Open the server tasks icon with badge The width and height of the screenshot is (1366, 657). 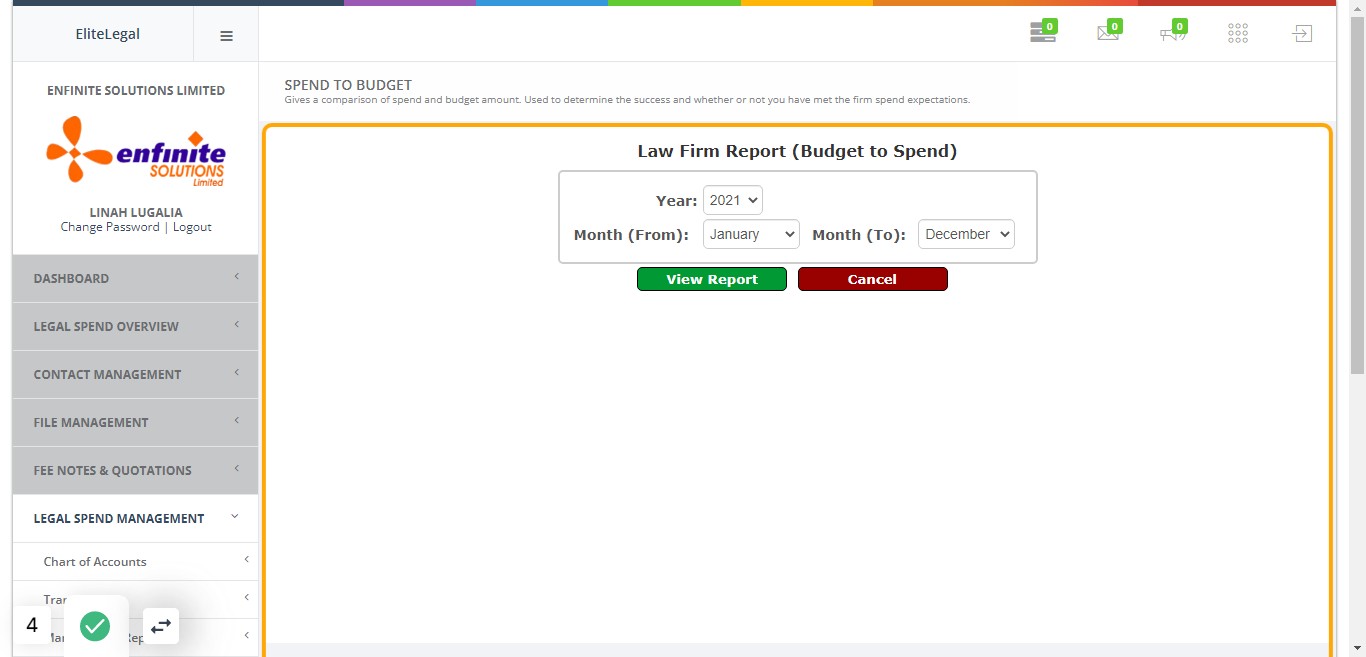[1043, 33]
